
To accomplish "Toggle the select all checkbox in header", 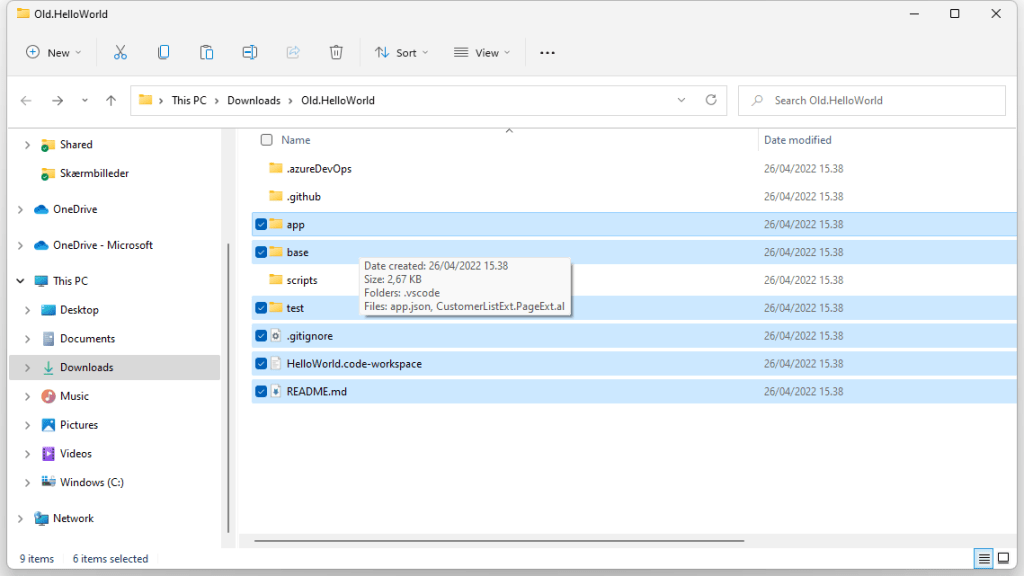I will pyautogui.click(x=266, y=140).
